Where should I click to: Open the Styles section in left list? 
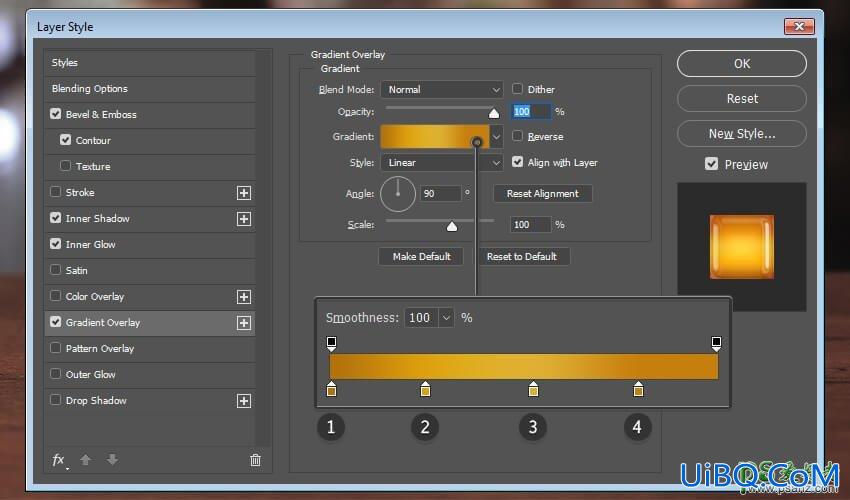pos(150,63)
